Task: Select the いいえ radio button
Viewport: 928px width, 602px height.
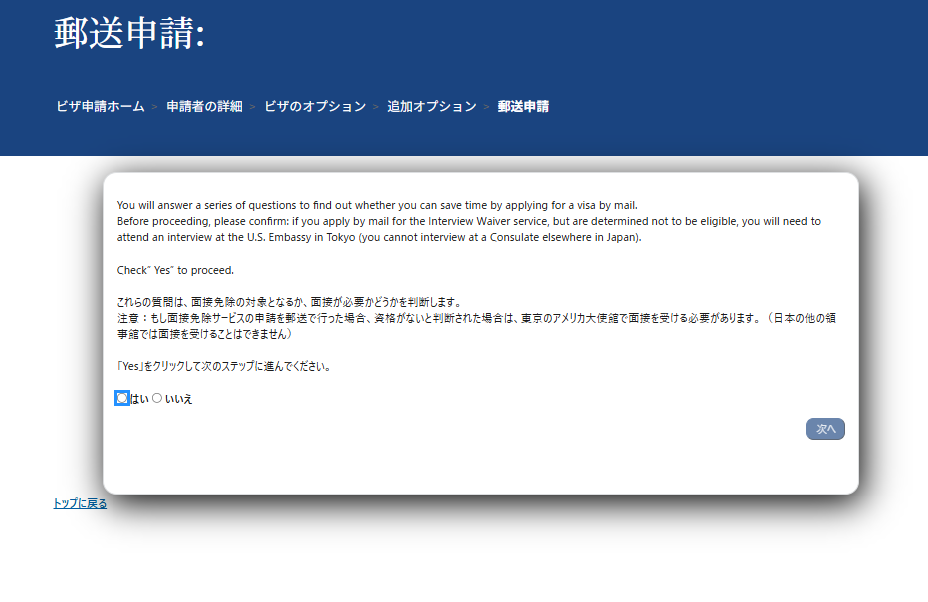Action: tap(157, 398)
